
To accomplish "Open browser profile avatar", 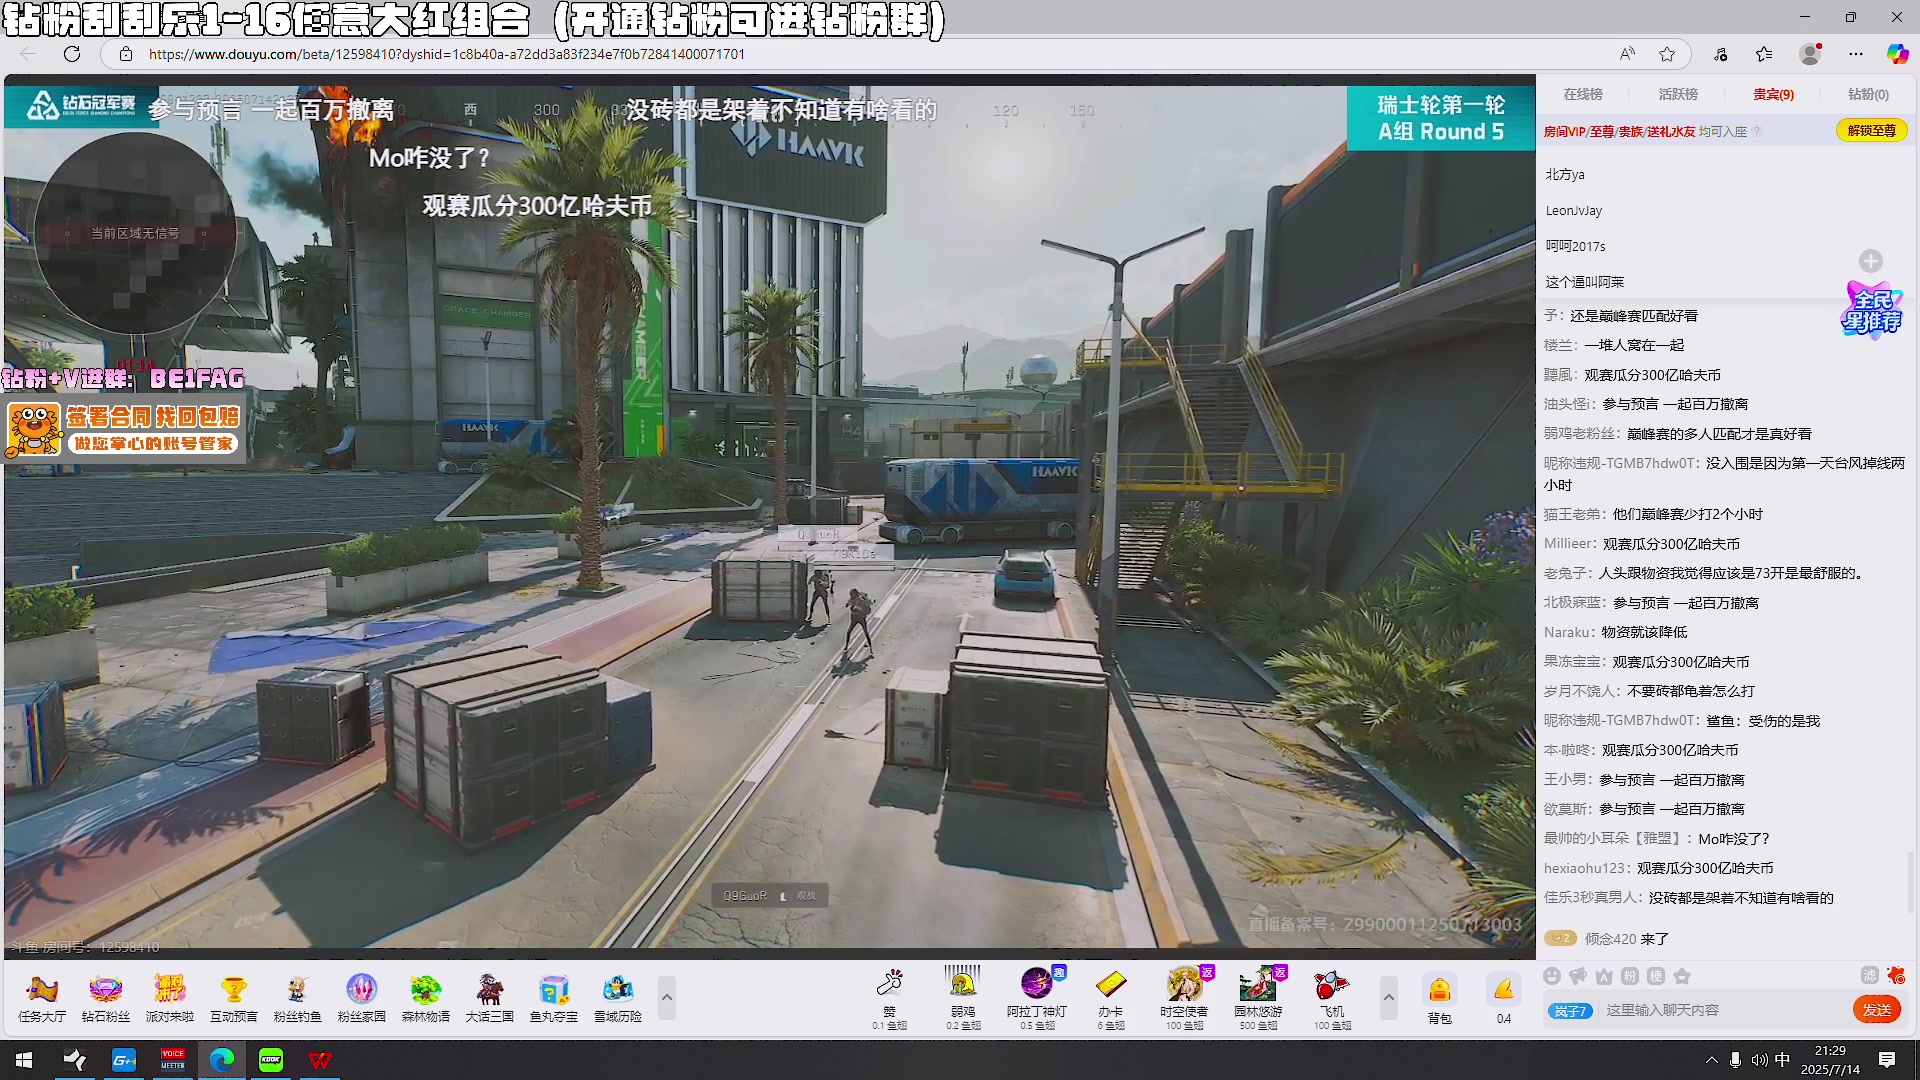I will [x=1810, y=54].
